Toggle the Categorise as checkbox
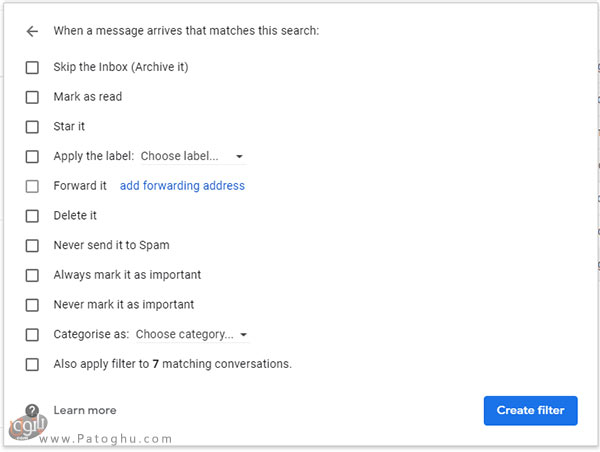This screenshot has width=600, height=452. pyautogui.click(x=32, y=334)
